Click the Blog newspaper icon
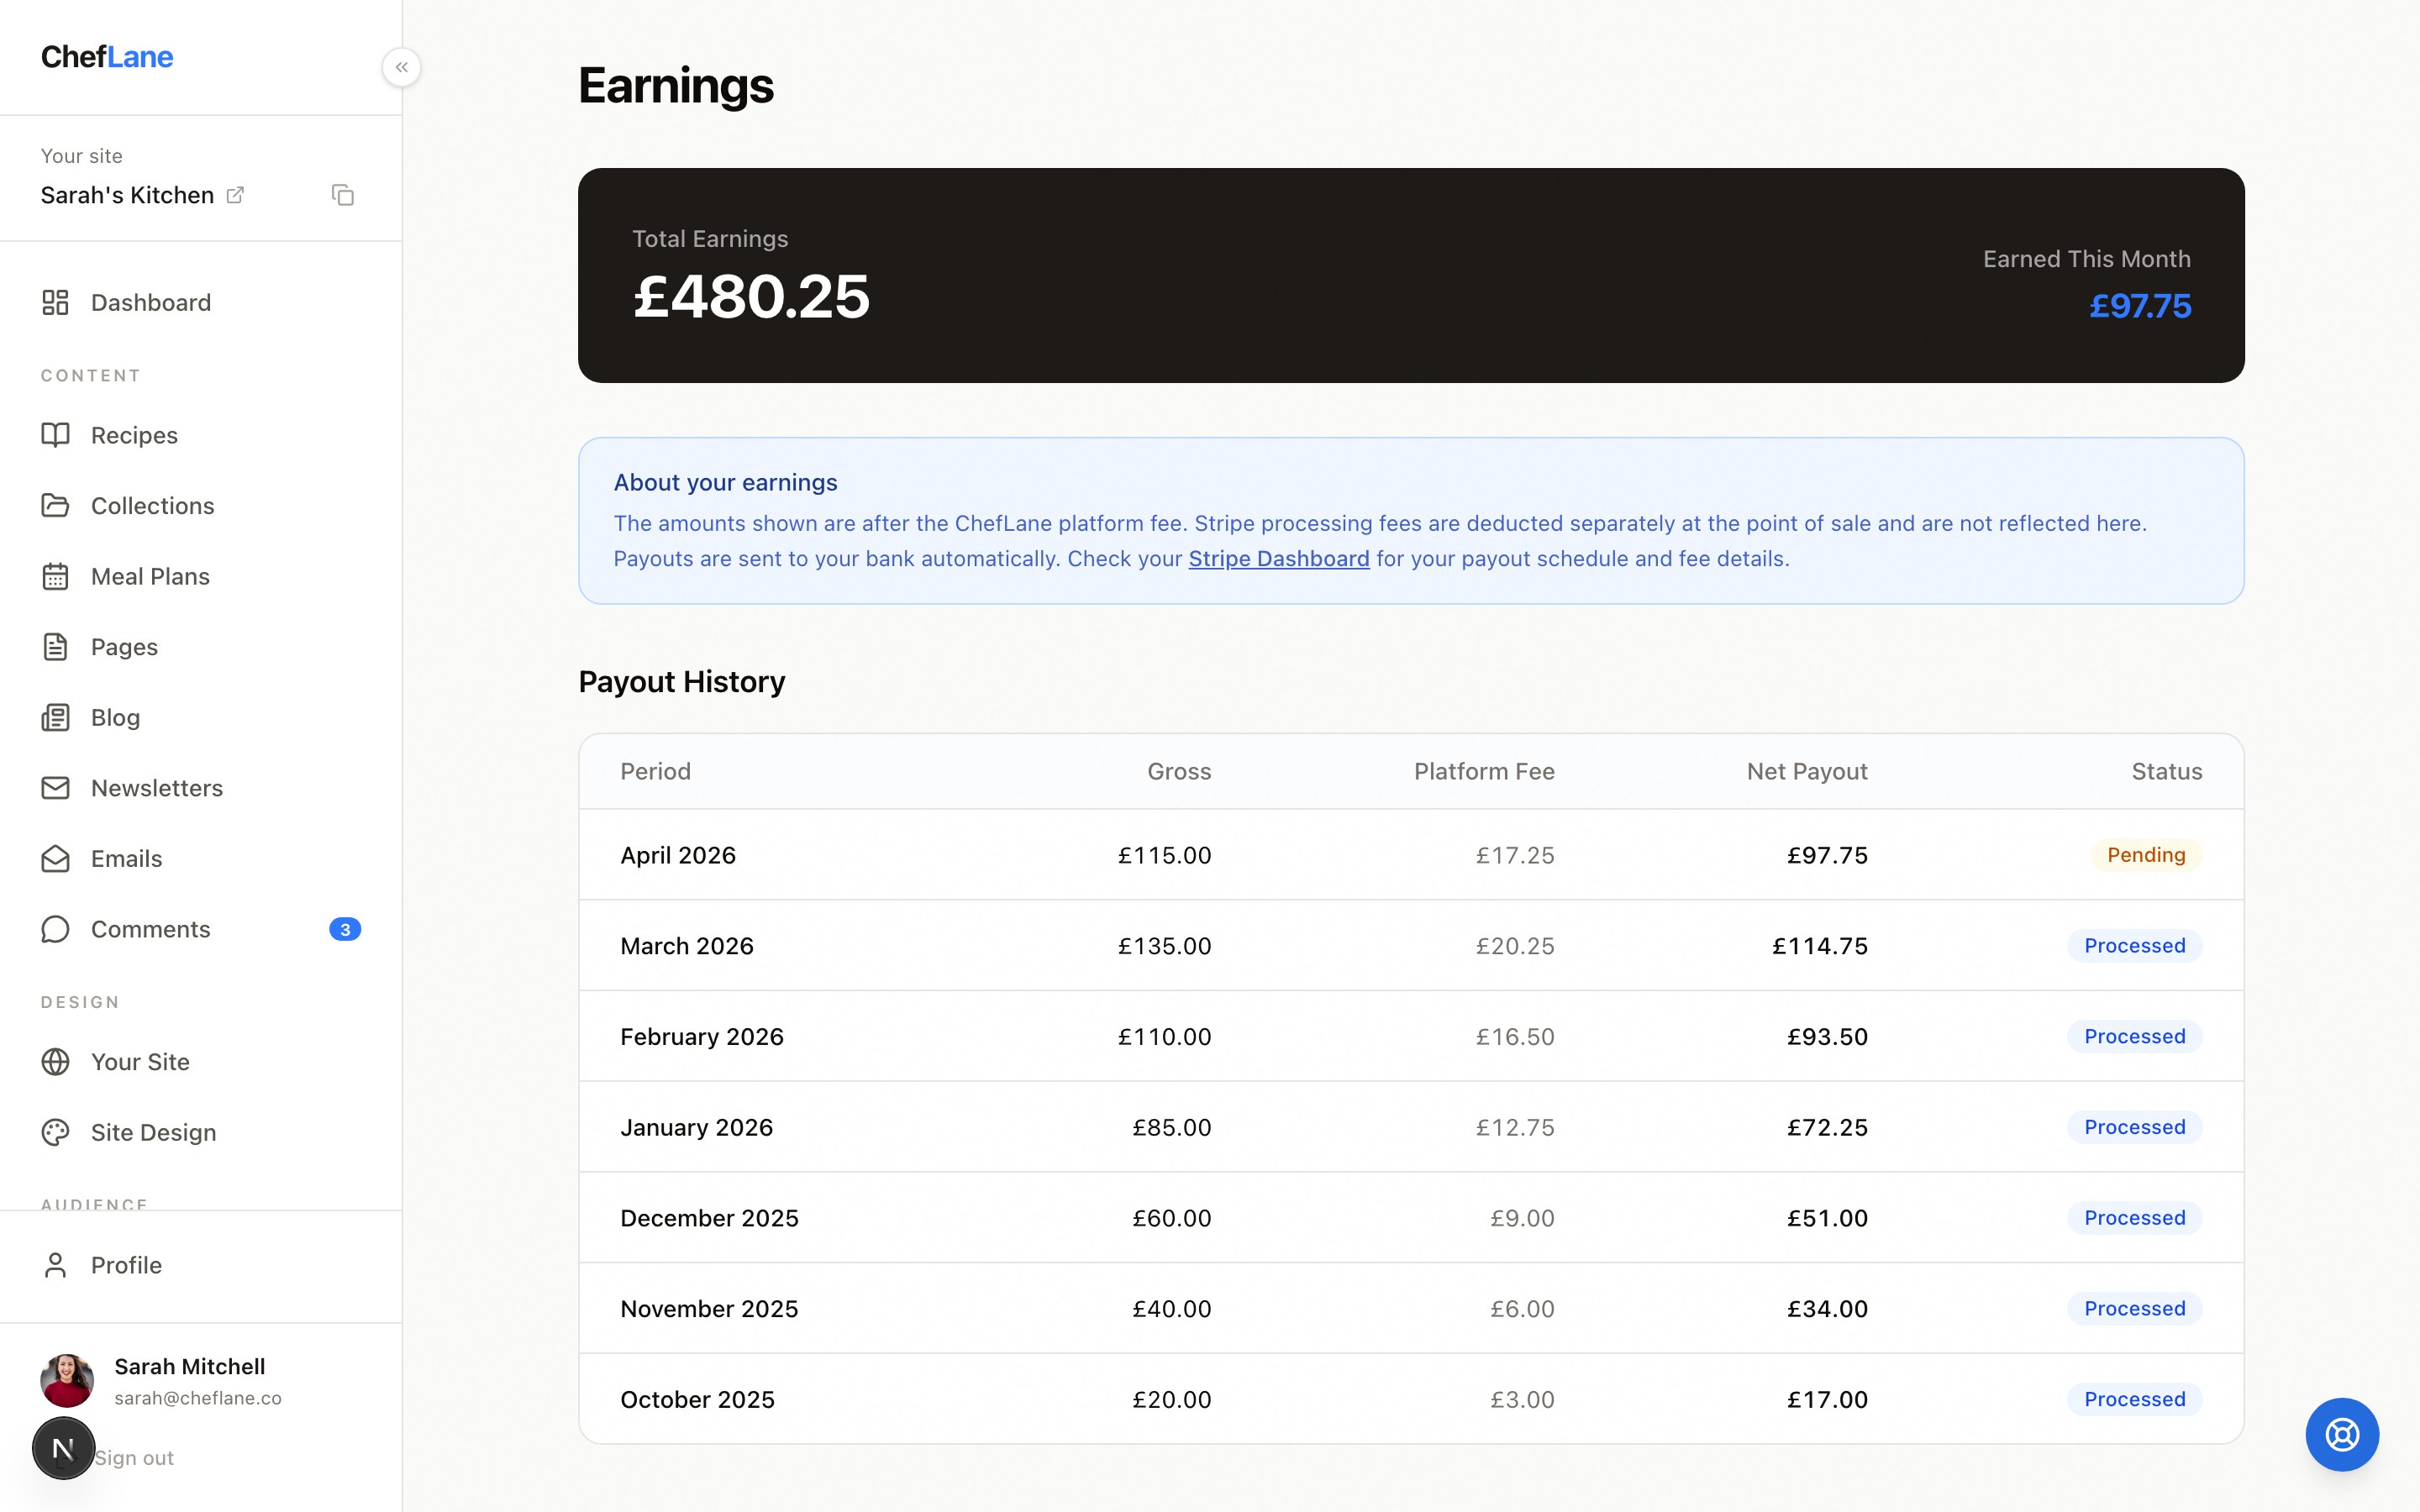 click(x=55, y=718)
